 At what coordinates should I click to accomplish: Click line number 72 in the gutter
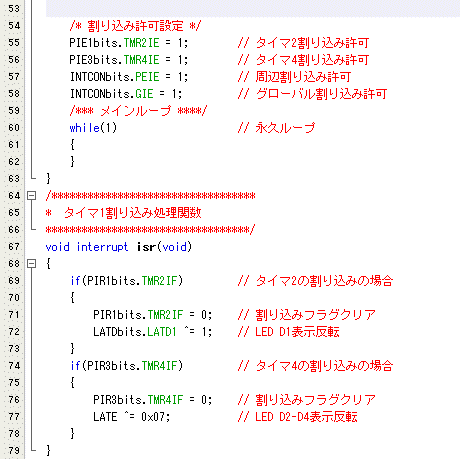pos(14,332)
